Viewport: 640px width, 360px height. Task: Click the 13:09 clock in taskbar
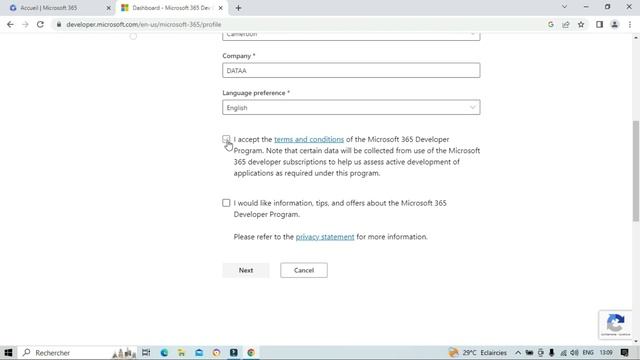click(606, 353)
